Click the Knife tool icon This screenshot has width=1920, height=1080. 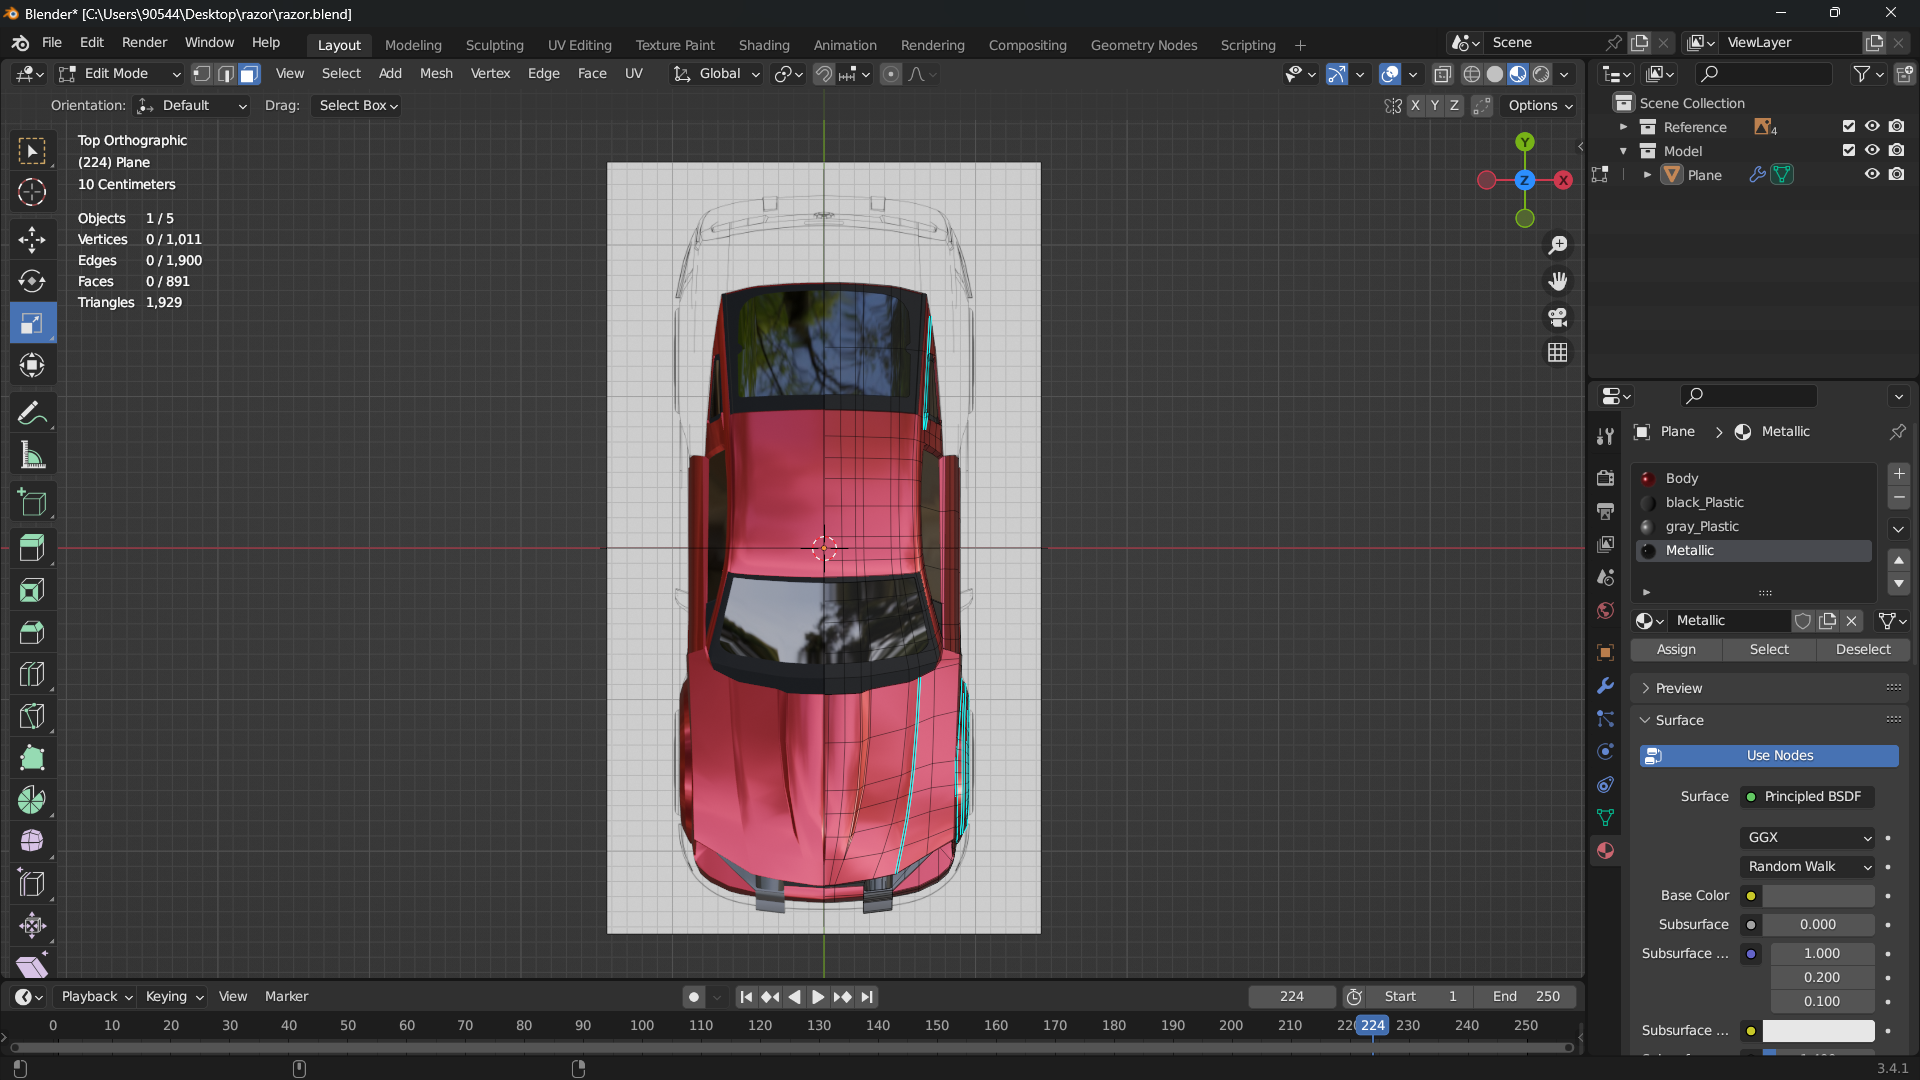(32, 716)
